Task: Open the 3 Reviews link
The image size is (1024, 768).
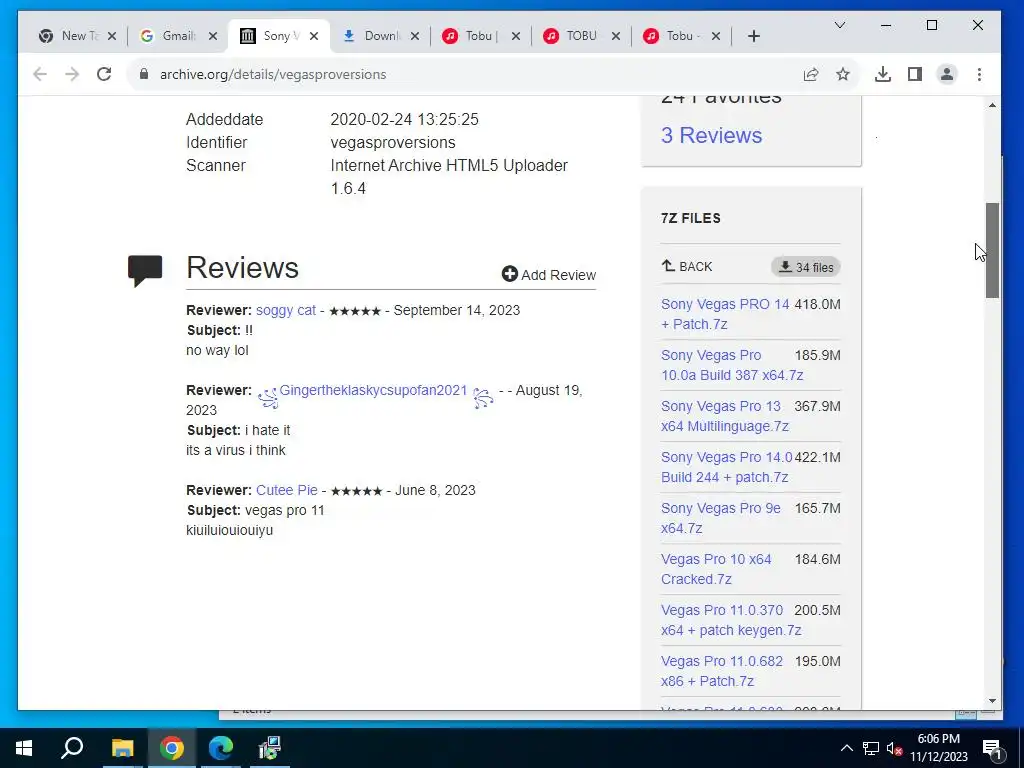Action: [x=711, y=135]
